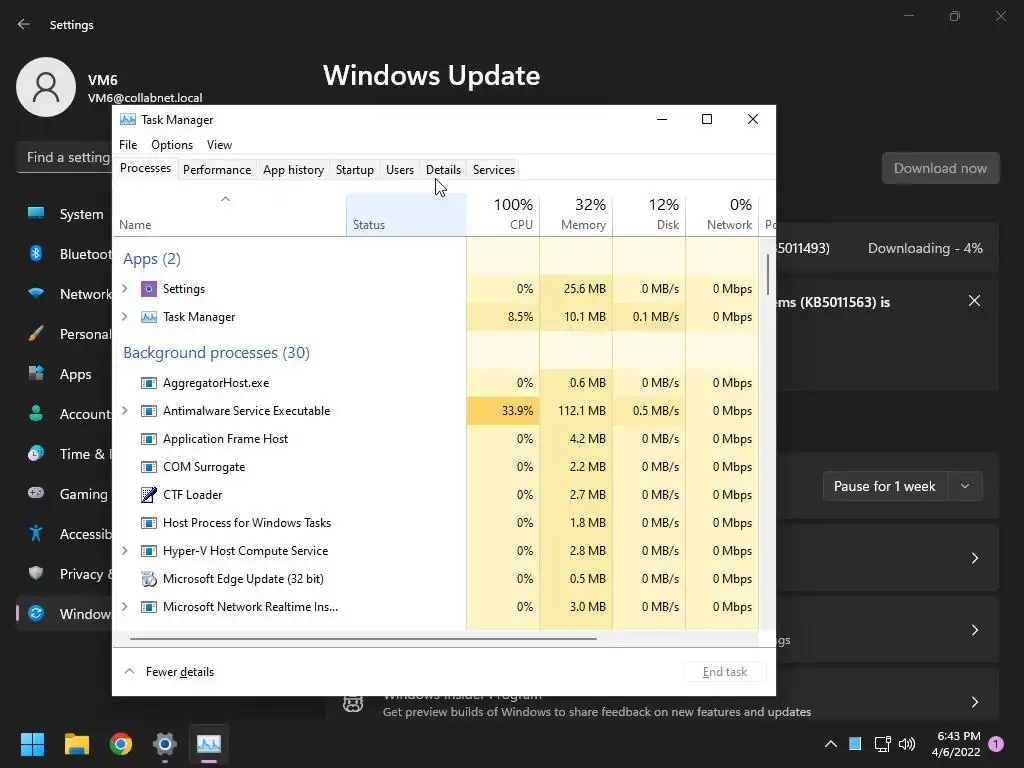The image size is (1024, 768).
Task: Select the Application Frame Host row
Action: point(436,439)
